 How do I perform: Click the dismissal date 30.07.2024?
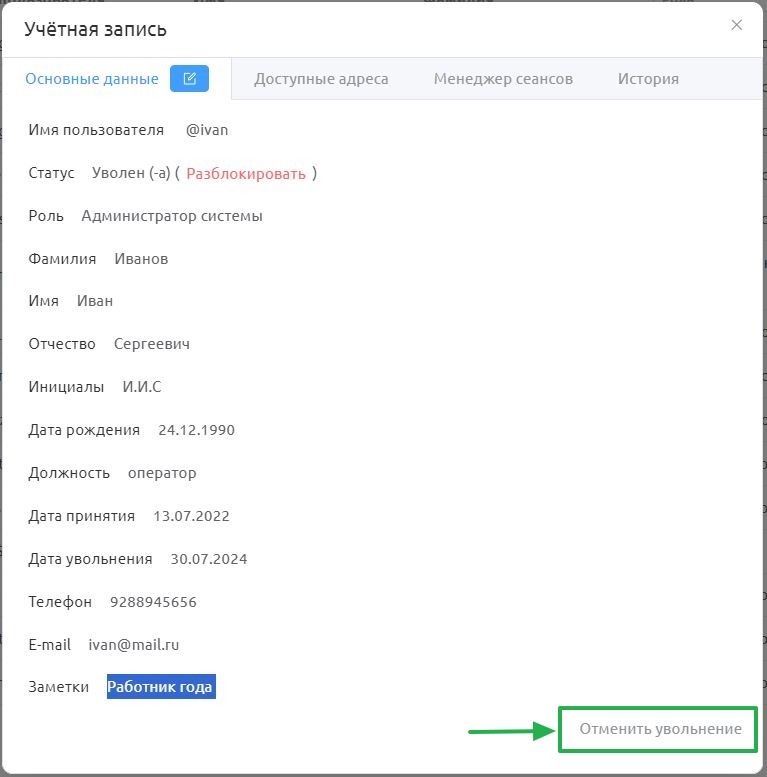[x=209, y=559]
